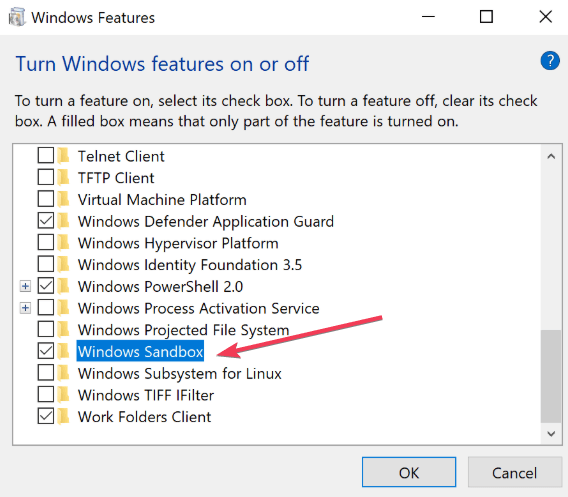
Task: Enable Windows Projected File System checkbox
Action: pos(46,329)
